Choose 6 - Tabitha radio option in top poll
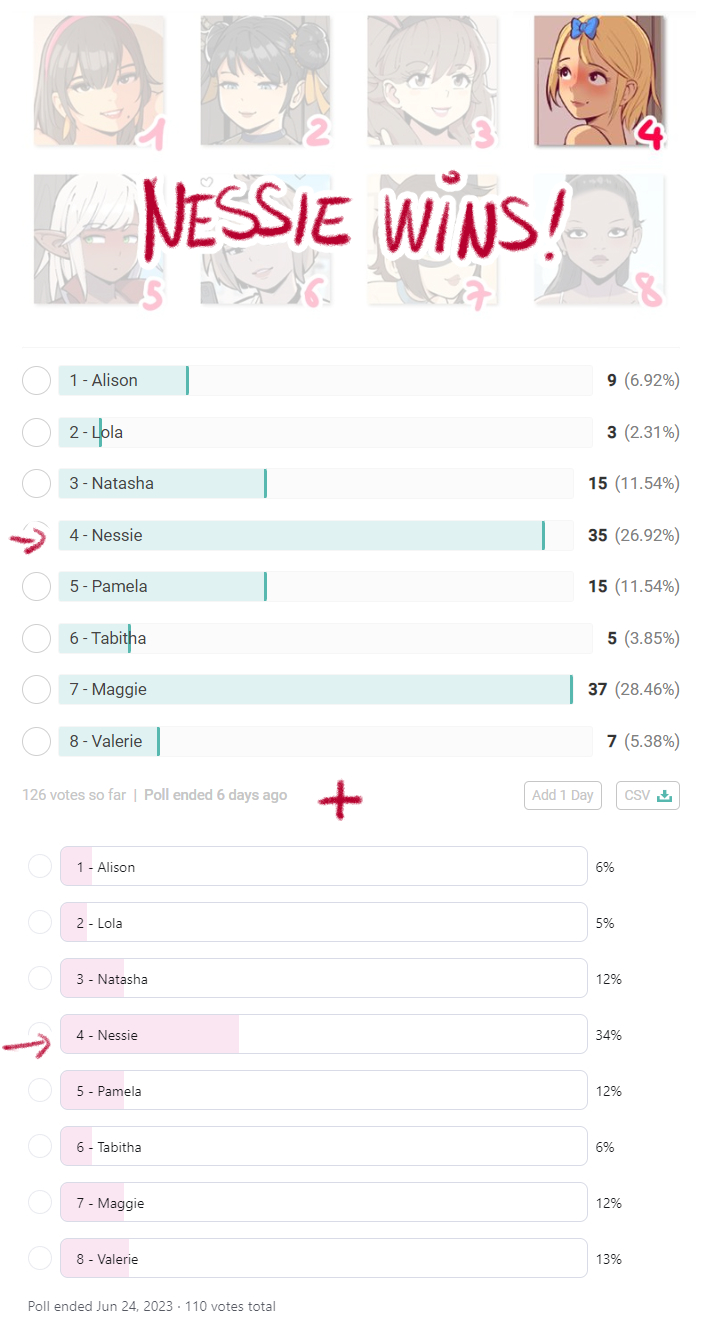706x1335 pixels. 36,638
